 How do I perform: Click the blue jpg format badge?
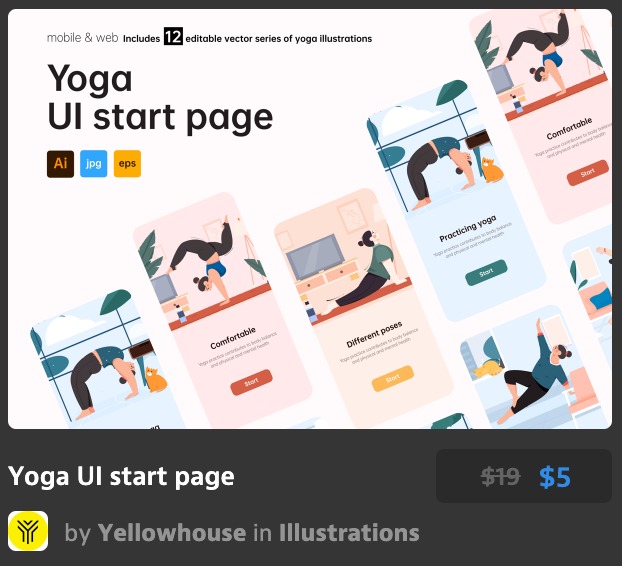coord(94,163)
